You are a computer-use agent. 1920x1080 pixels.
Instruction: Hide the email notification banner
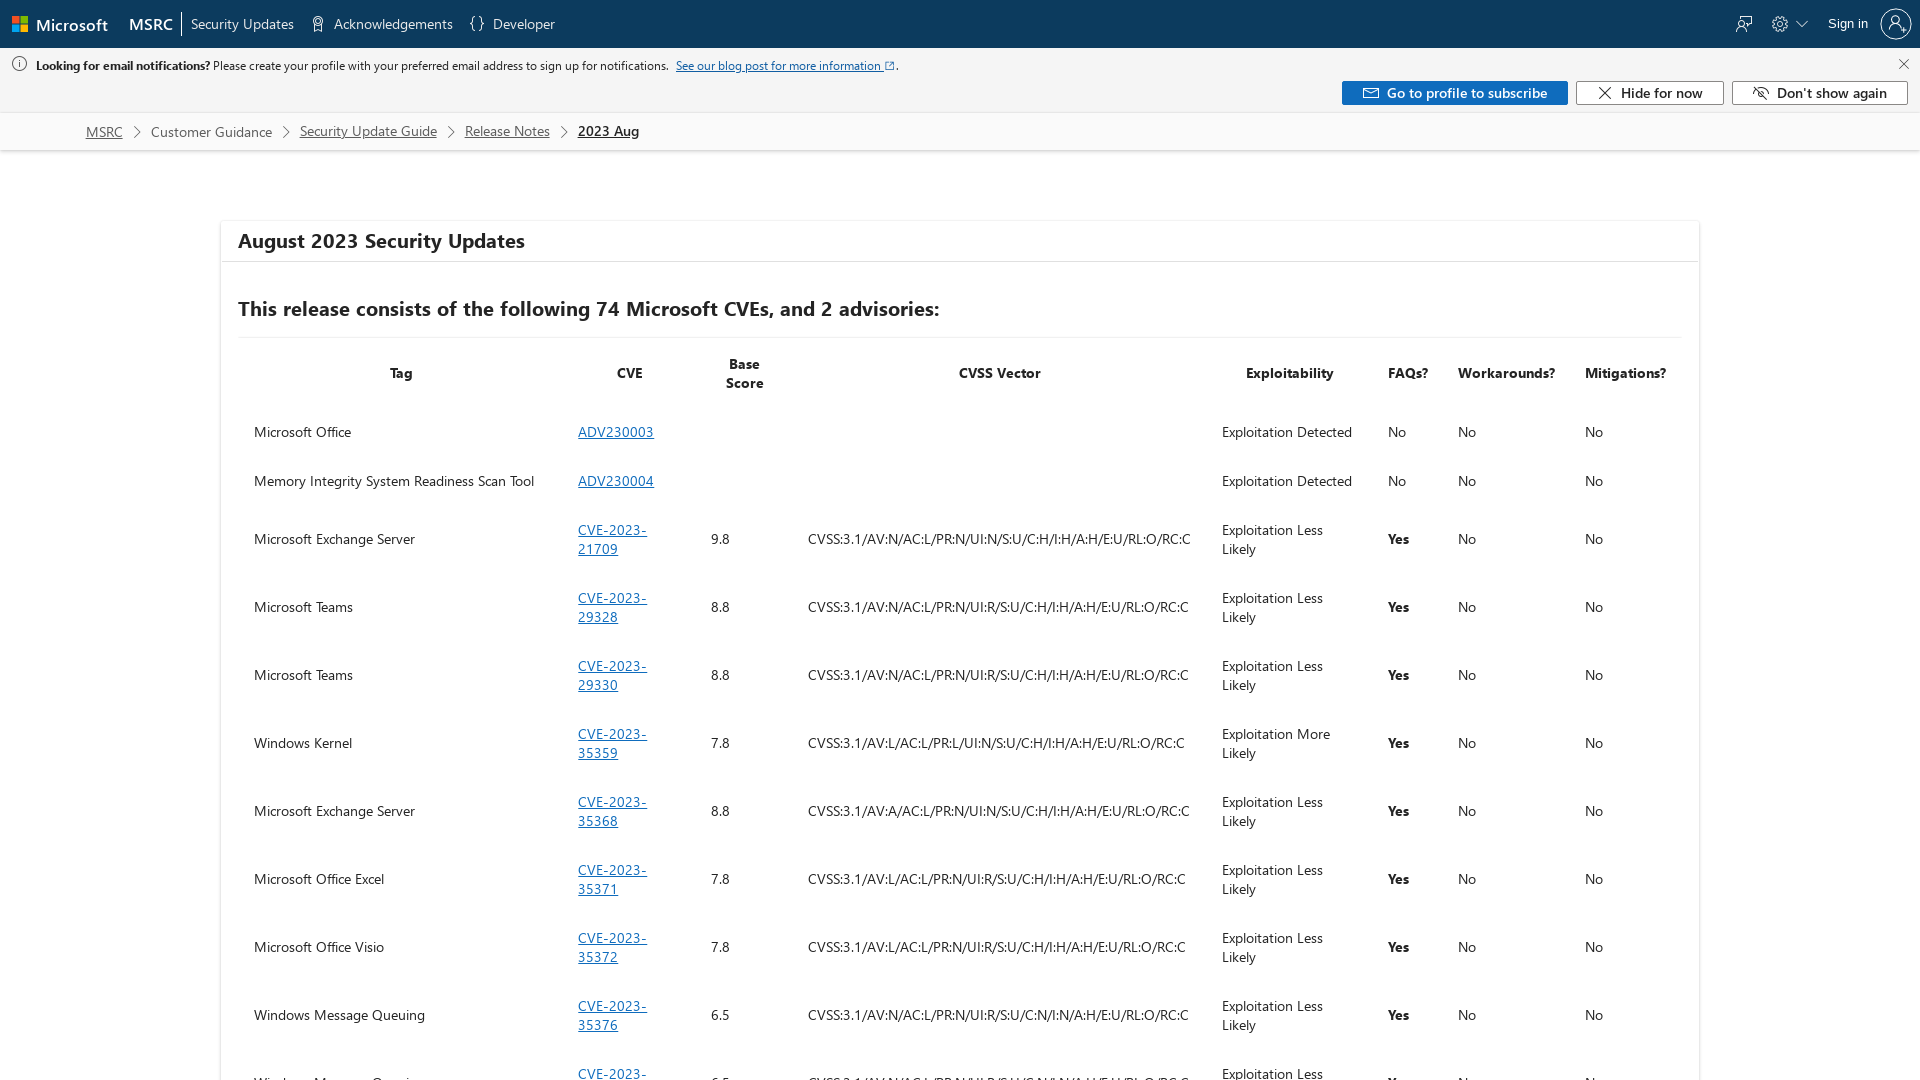[x=1650, y=92]
